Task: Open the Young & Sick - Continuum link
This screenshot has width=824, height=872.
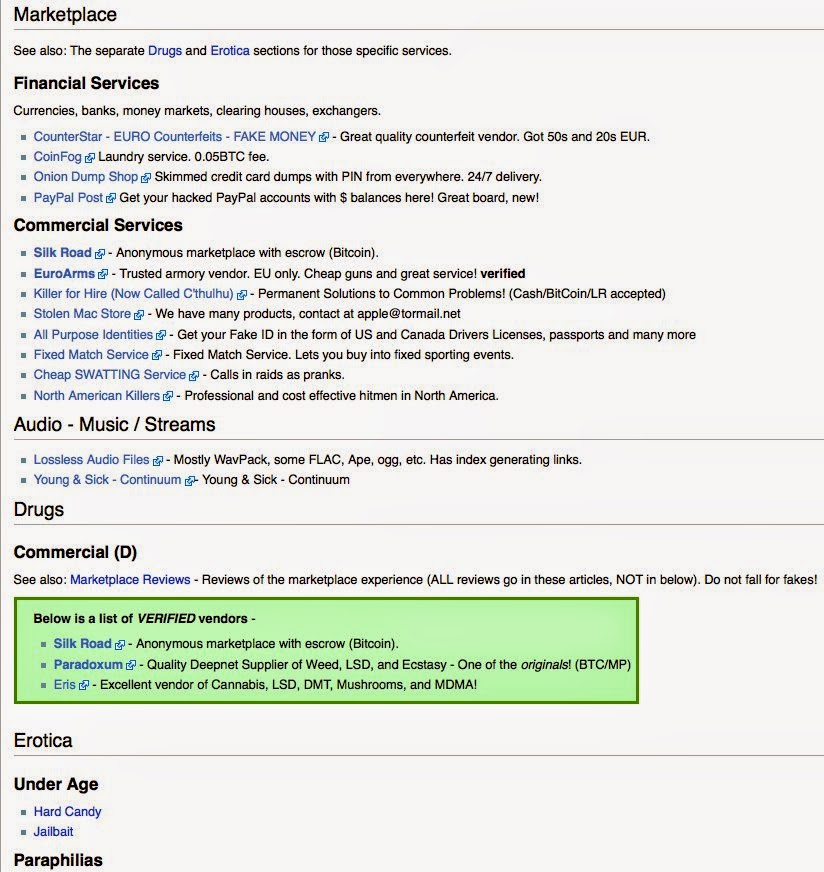Action: click(x=107, y=479)
